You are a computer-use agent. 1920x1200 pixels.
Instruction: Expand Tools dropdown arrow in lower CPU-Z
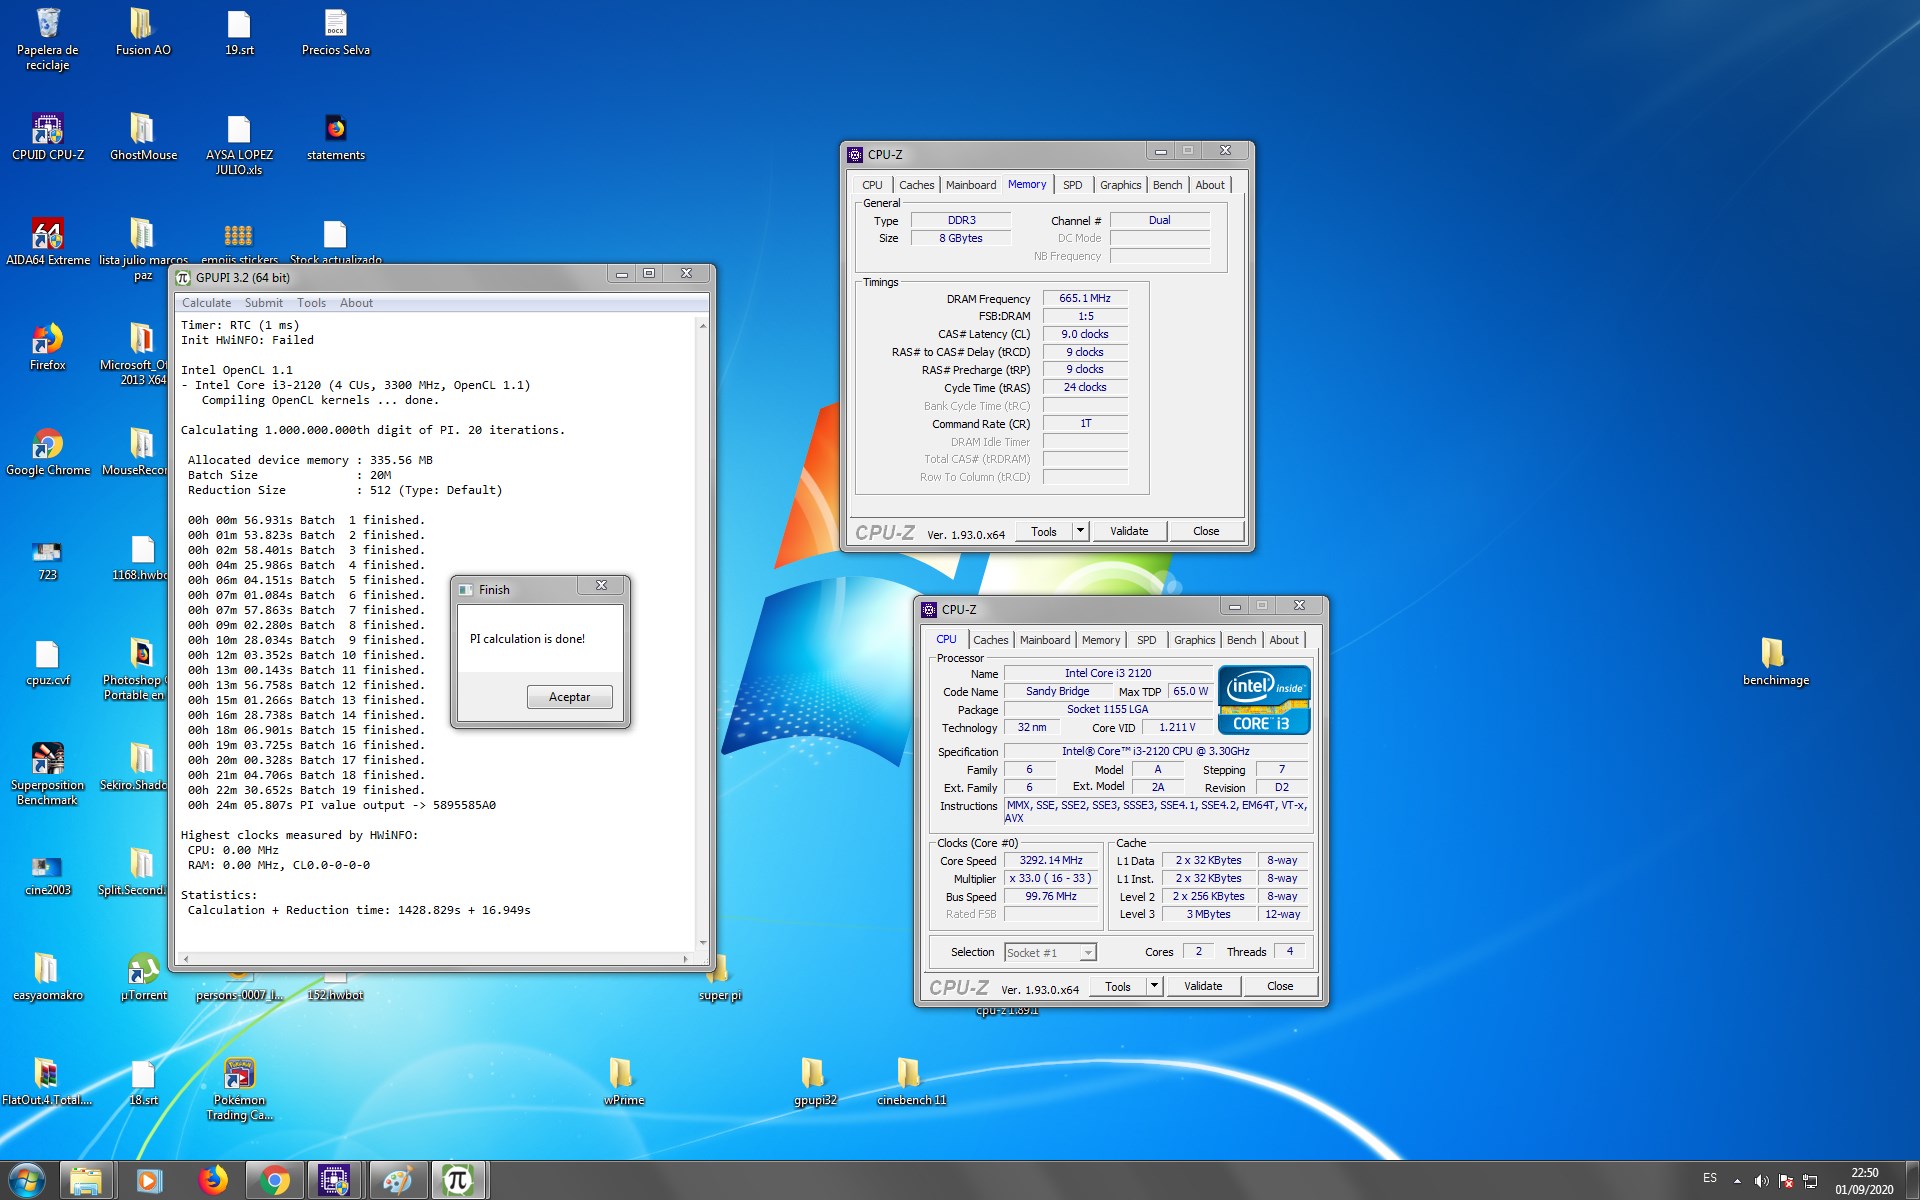1154,986
